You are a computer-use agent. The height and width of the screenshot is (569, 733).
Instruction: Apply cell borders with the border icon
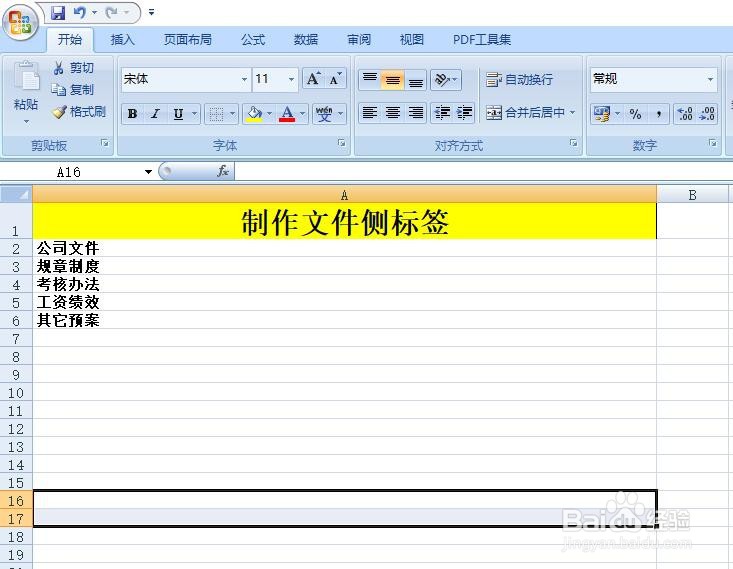[216, 114]
